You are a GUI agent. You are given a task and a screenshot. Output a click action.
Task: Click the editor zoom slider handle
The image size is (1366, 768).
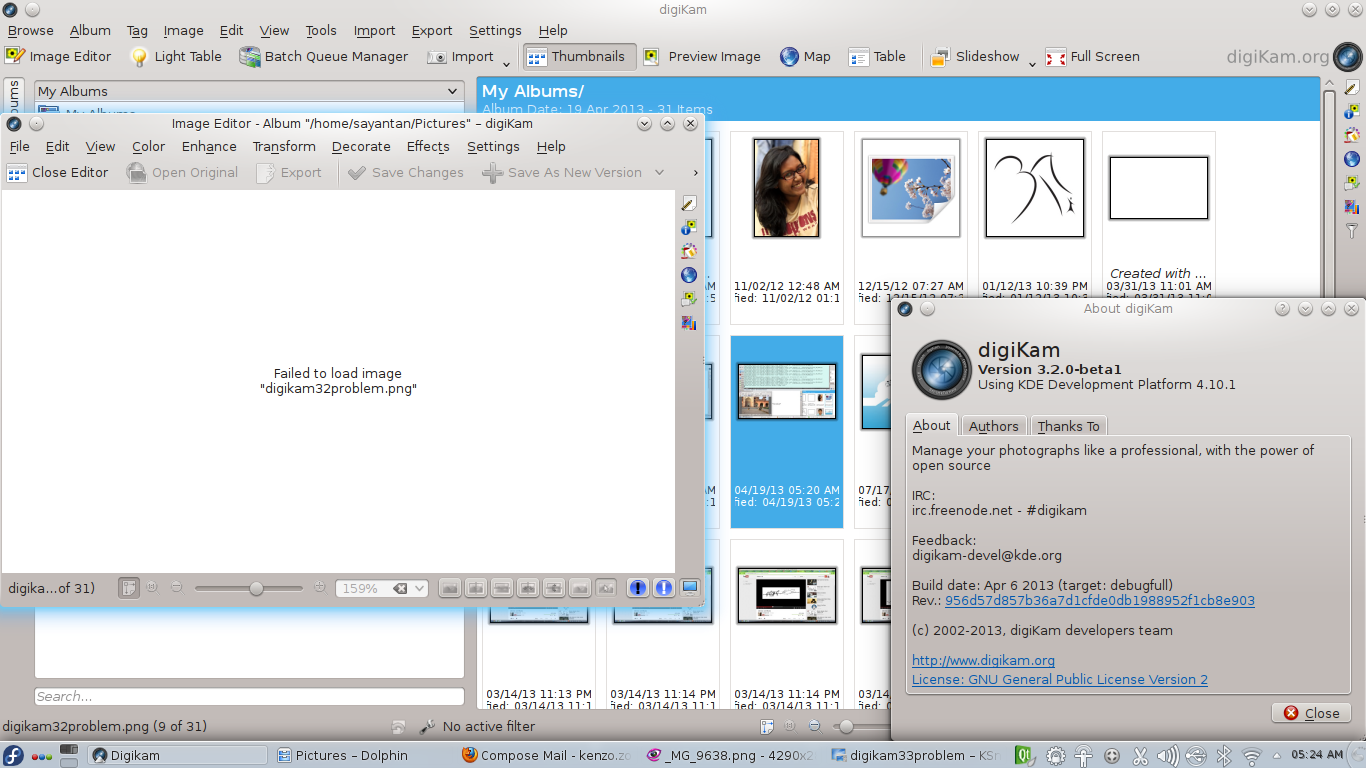256,589
